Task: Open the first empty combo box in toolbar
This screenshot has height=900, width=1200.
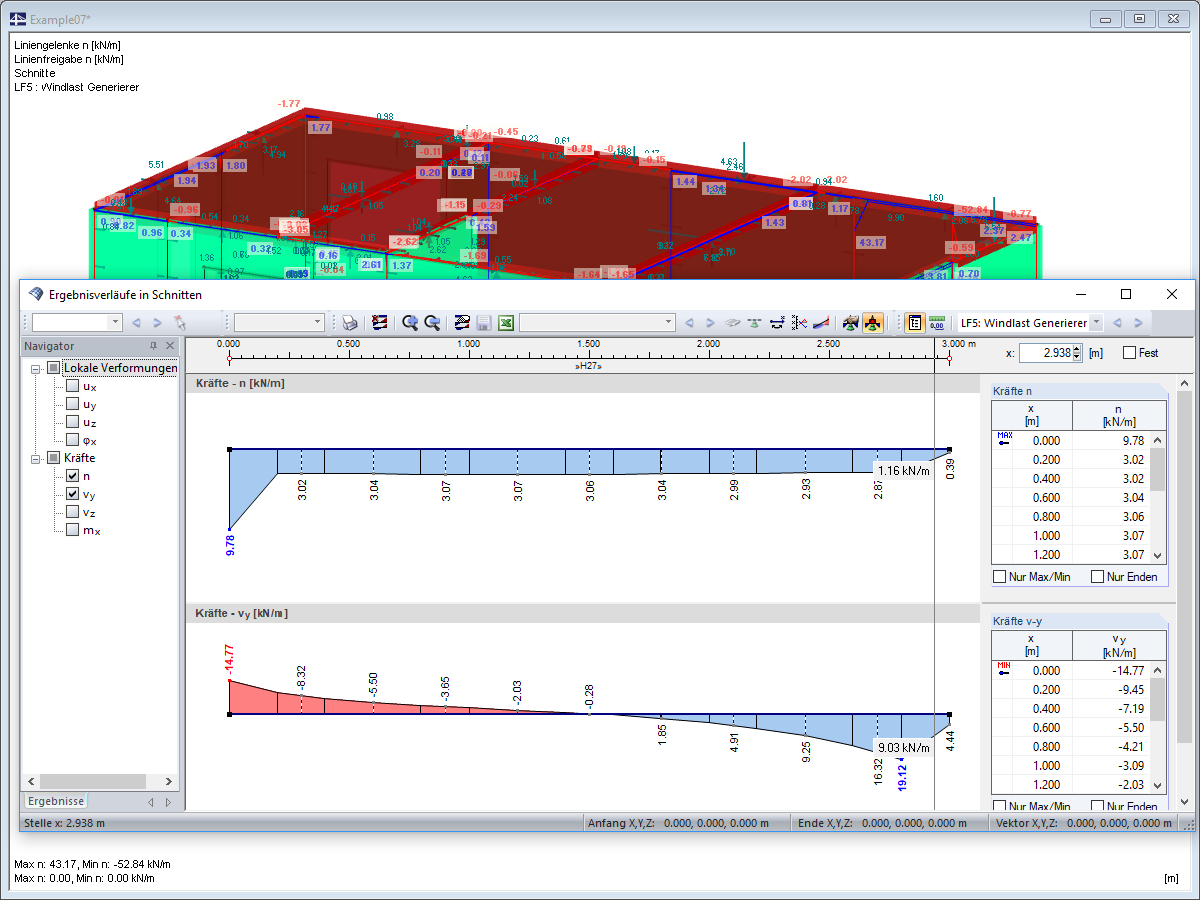Action: (115, 323)
